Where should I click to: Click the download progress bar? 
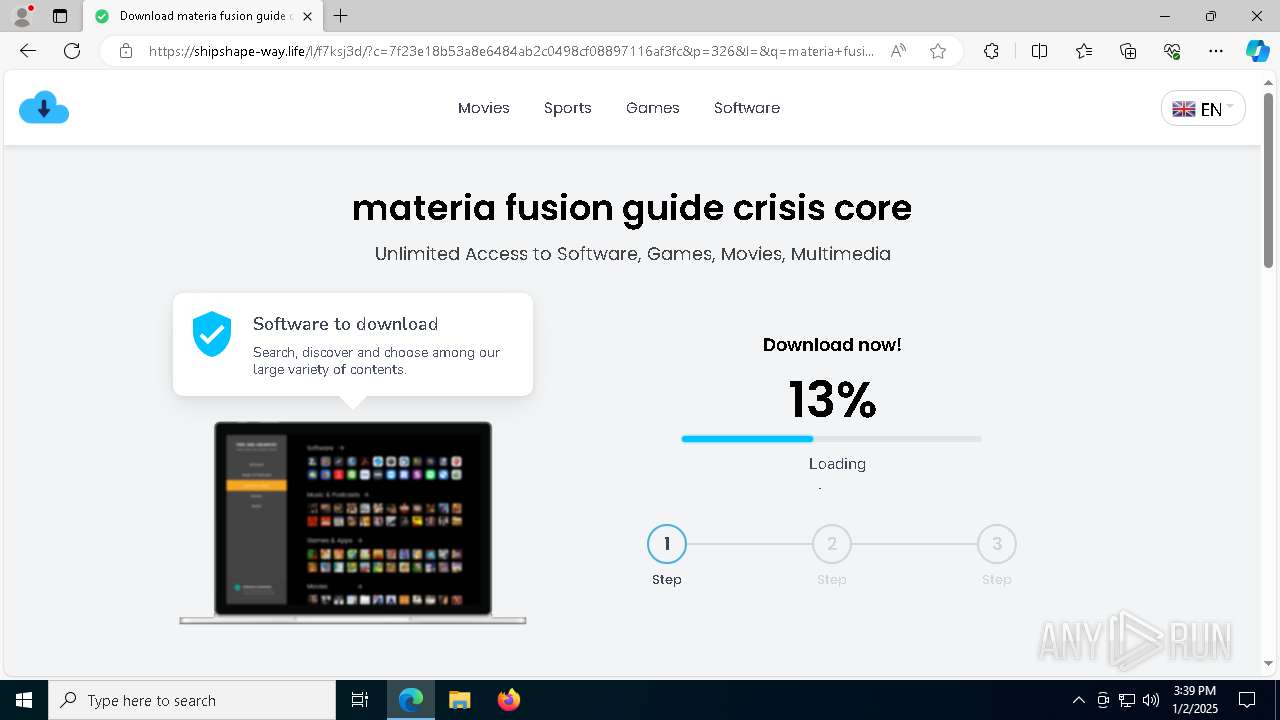pyautogui.click(x=831, y=439)
